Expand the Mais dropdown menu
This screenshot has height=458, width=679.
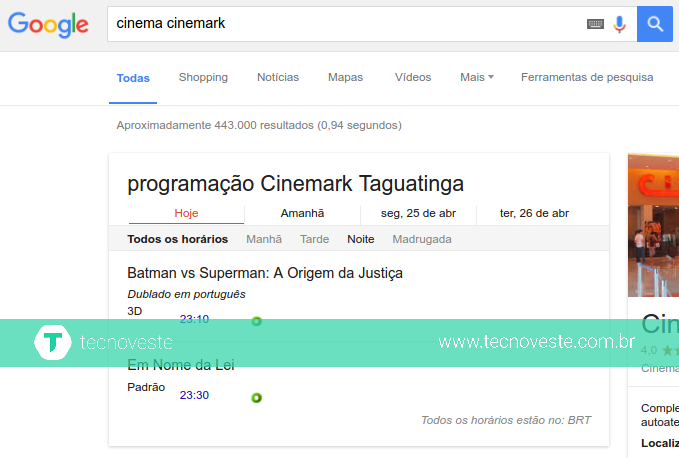click(x=477, y=77)
